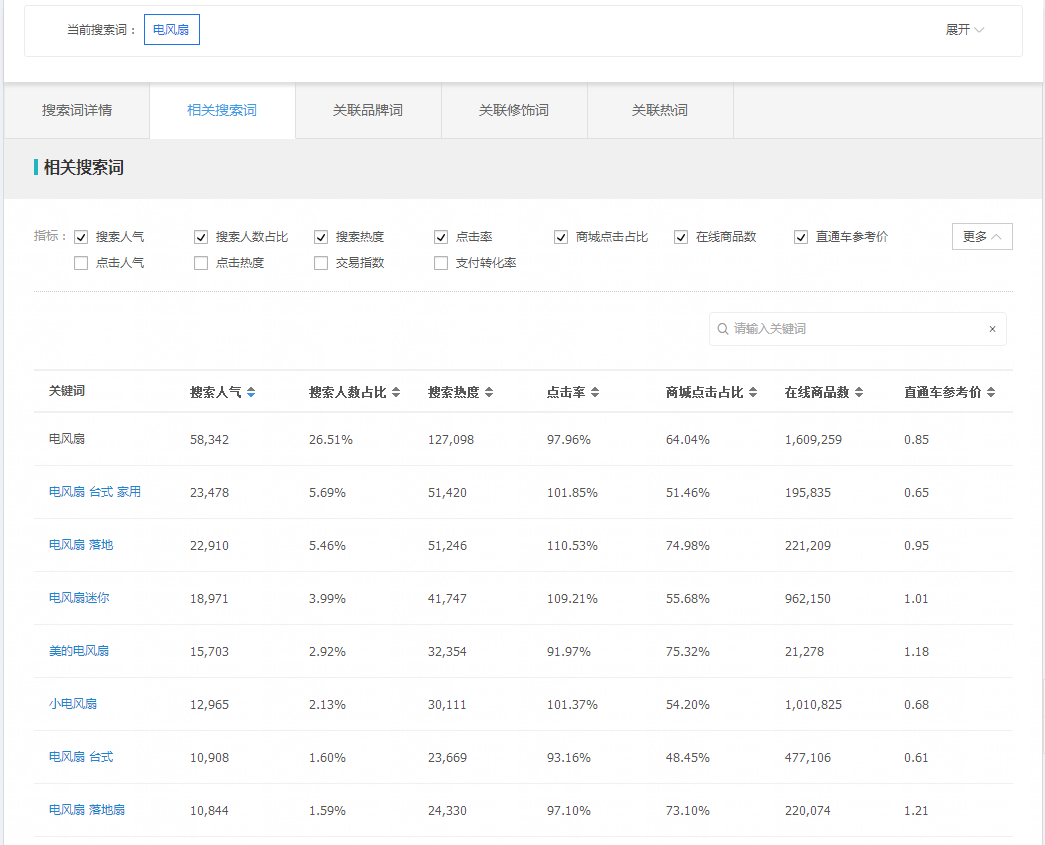
Task: Check the 支付转化率 checkbox
Action: 441,263
